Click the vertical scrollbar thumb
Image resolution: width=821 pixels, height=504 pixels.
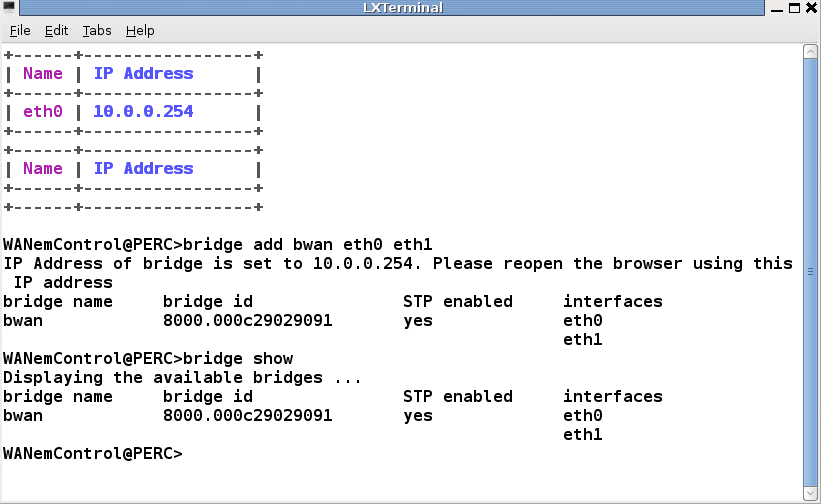810,272
